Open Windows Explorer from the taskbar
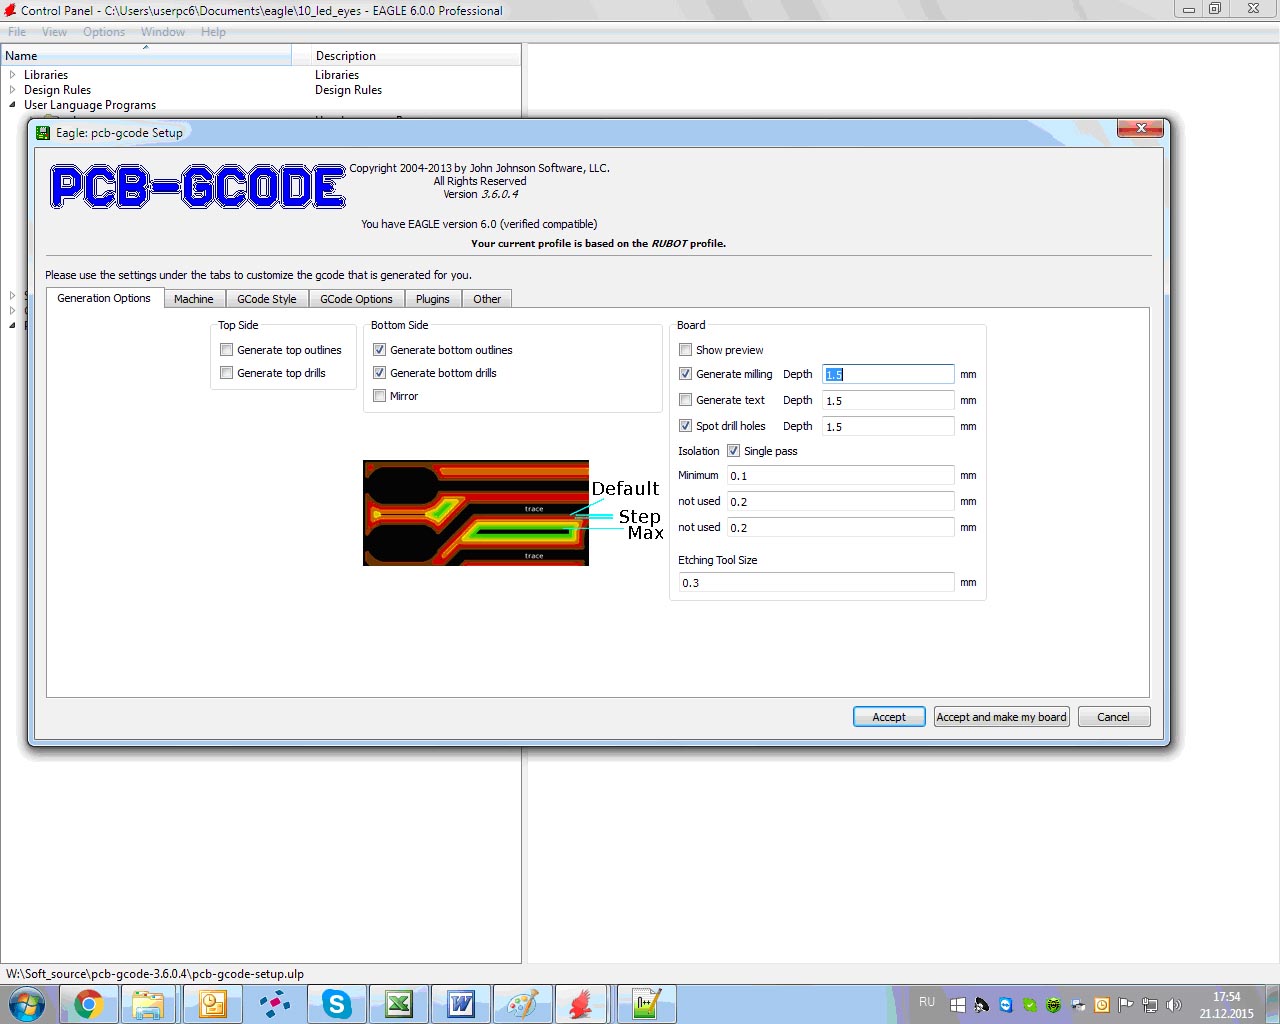The width and height of the screenshot is (1280, 1024). pyautogui.click(x=150, y=1004)
